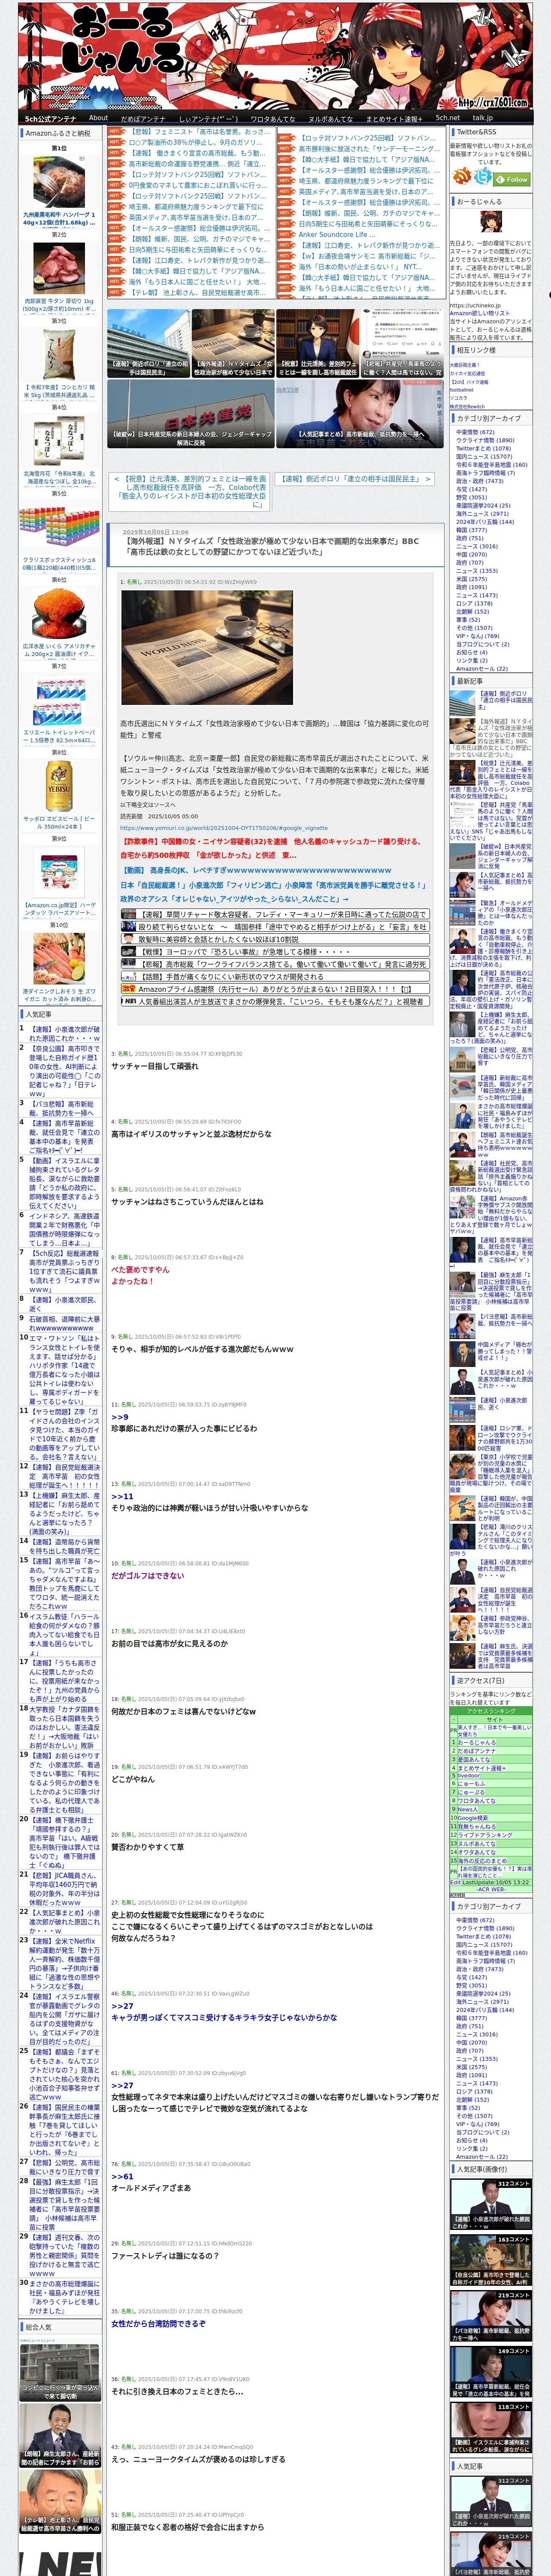Viewport: 551px width, 2576px height.
Task: Open category 国内ニュース (15707)
Action: click(484, 456)
